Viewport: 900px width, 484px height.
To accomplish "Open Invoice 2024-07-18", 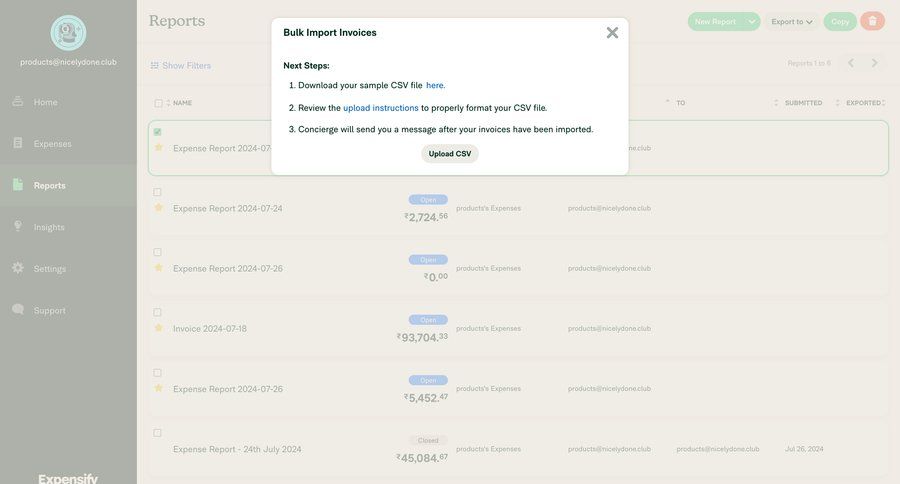I will (210, 329).
